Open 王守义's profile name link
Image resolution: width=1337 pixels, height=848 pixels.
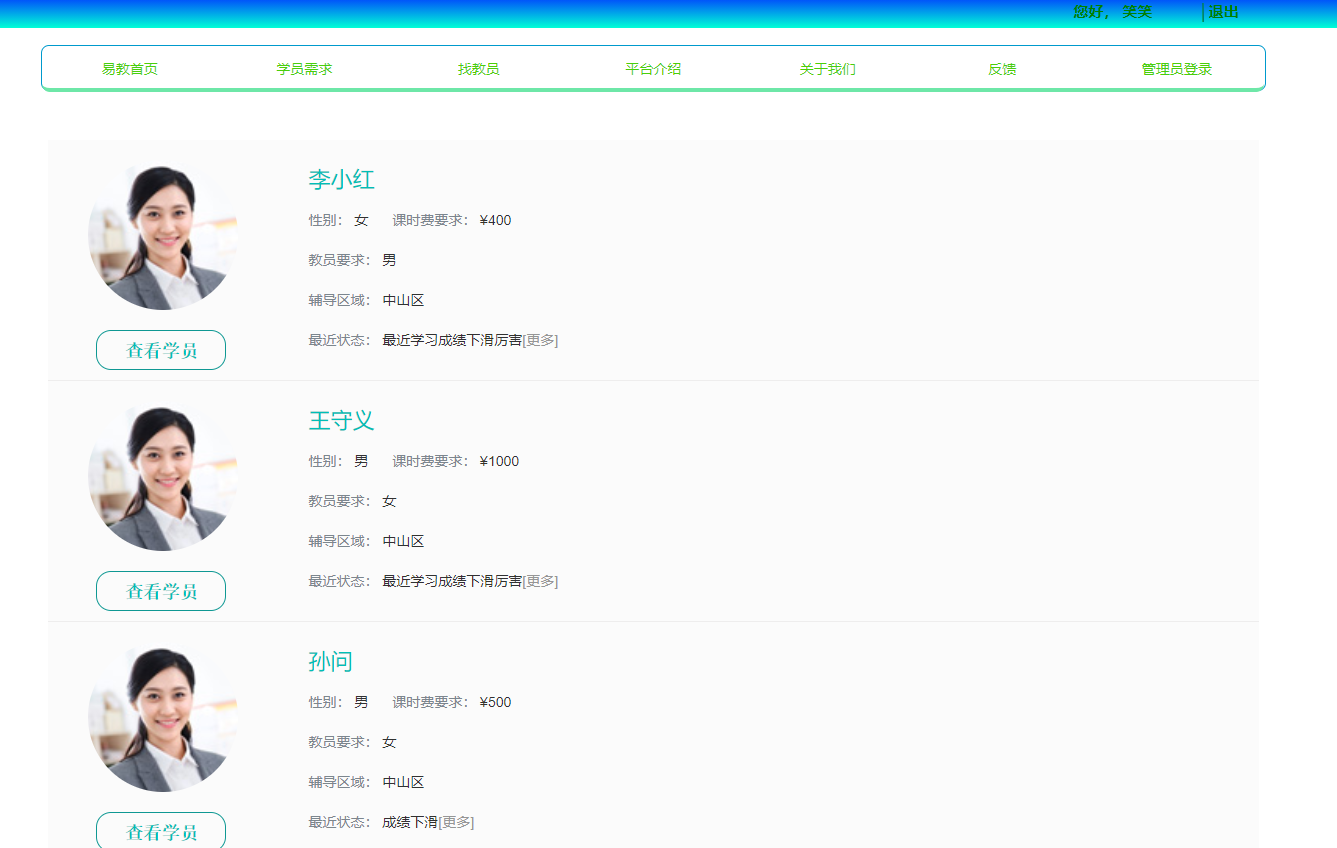340,420
